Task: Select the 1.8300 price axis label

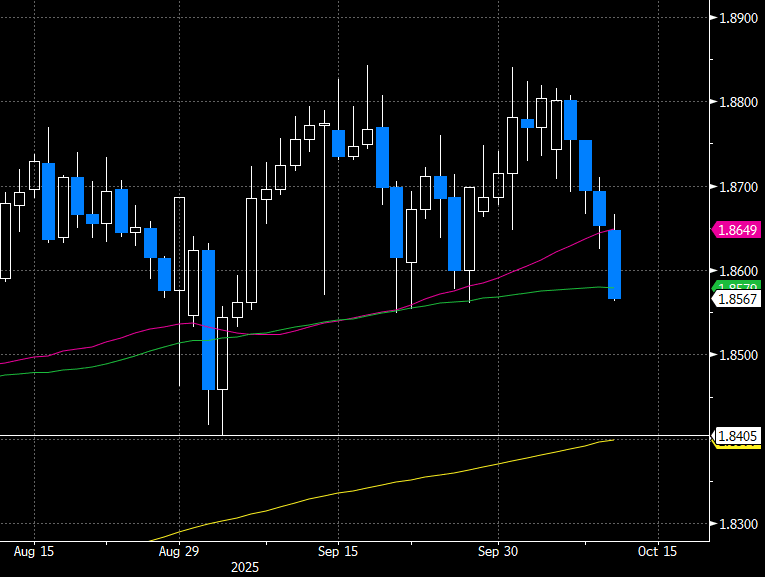Action: 738,524
